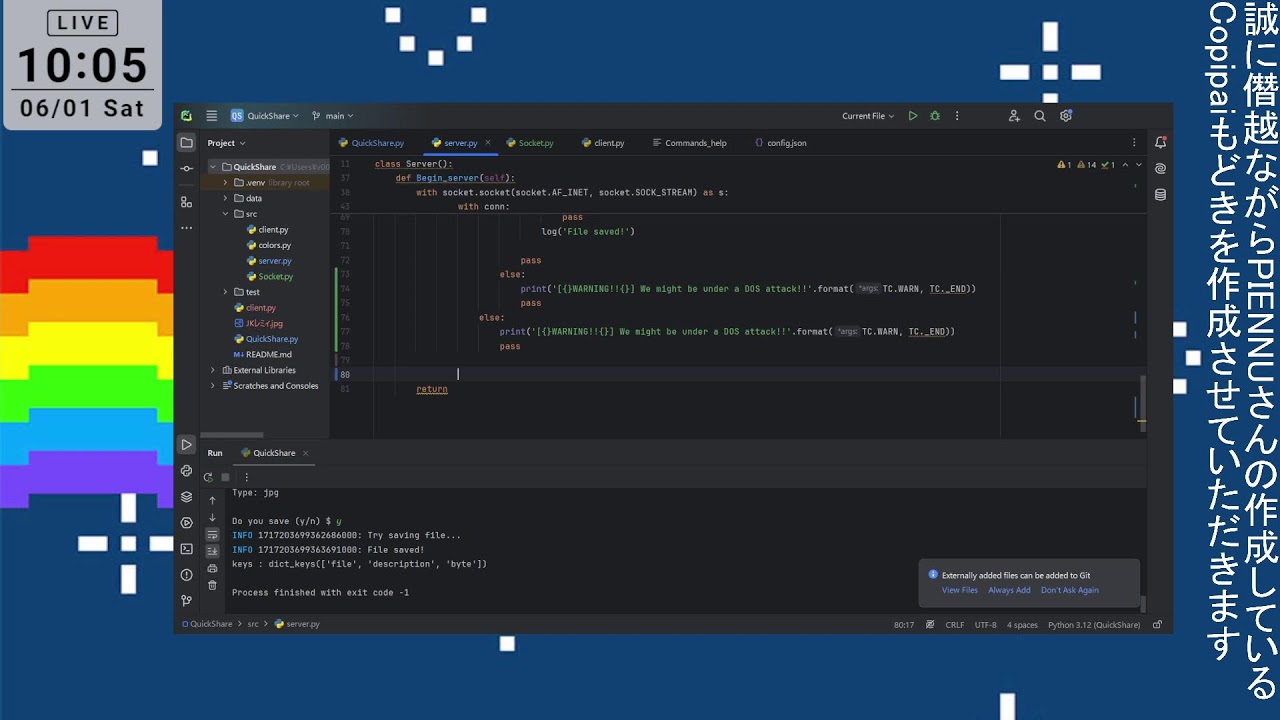
Task: Open the Notifications bell panel
Action: (1160, 143)
